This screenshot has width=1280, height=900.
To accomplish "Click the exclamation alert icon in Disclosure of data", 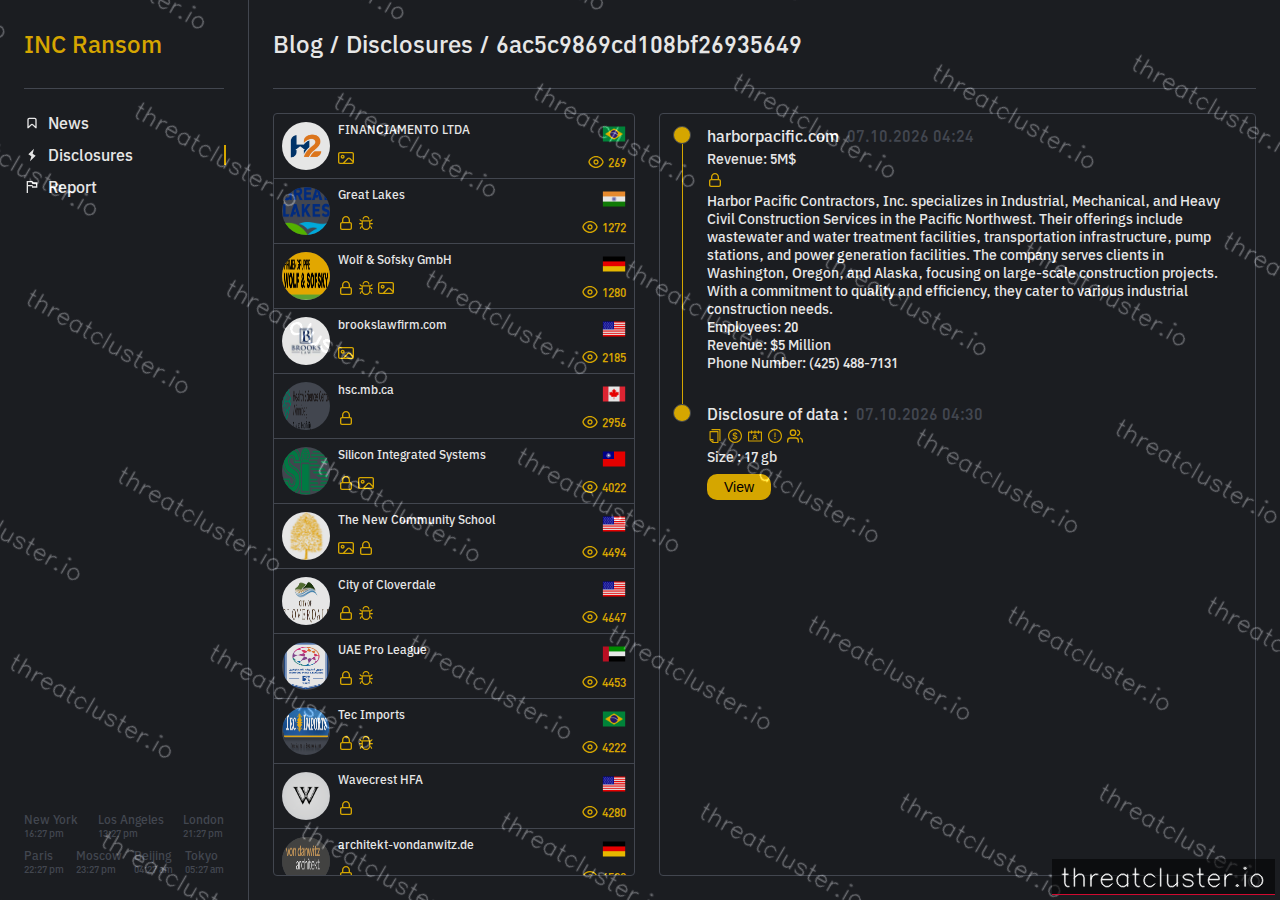I will [775, 436].
